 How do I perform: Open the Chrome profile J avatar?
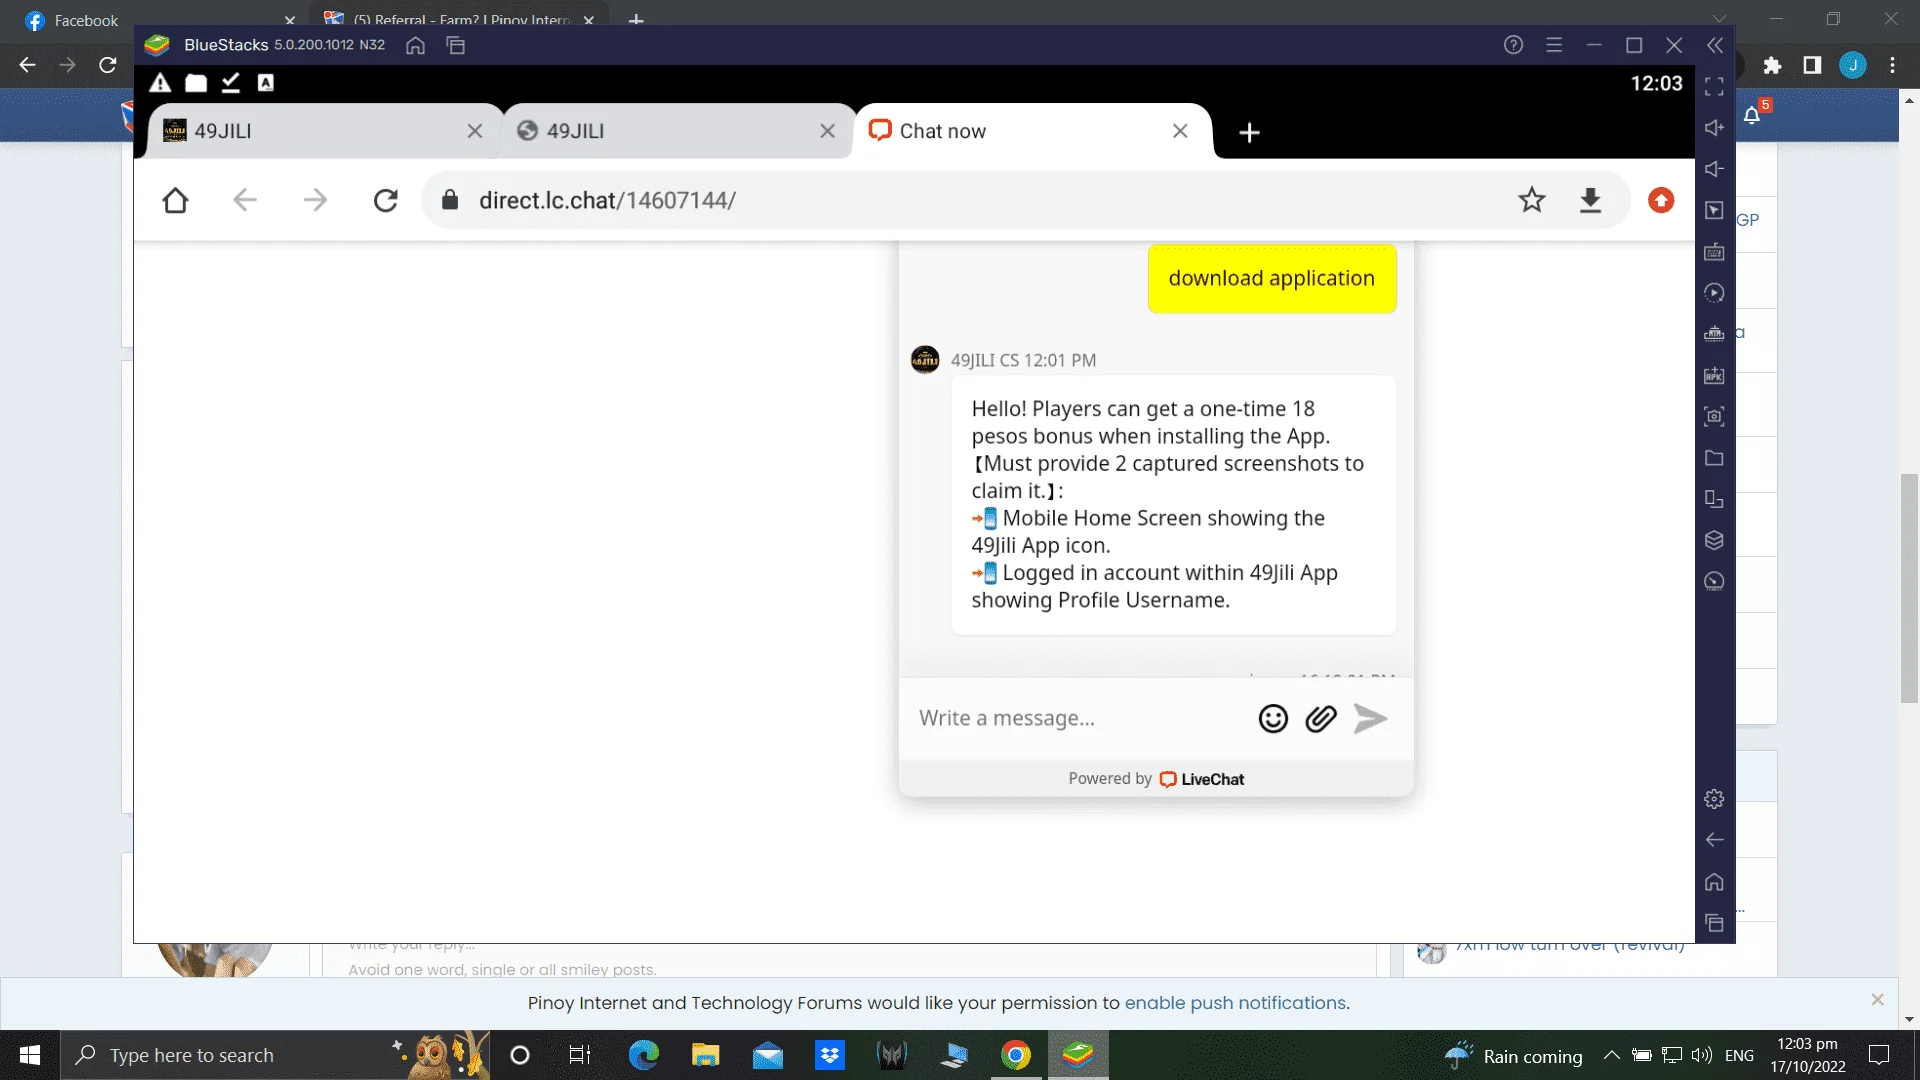click(1853, 65)
